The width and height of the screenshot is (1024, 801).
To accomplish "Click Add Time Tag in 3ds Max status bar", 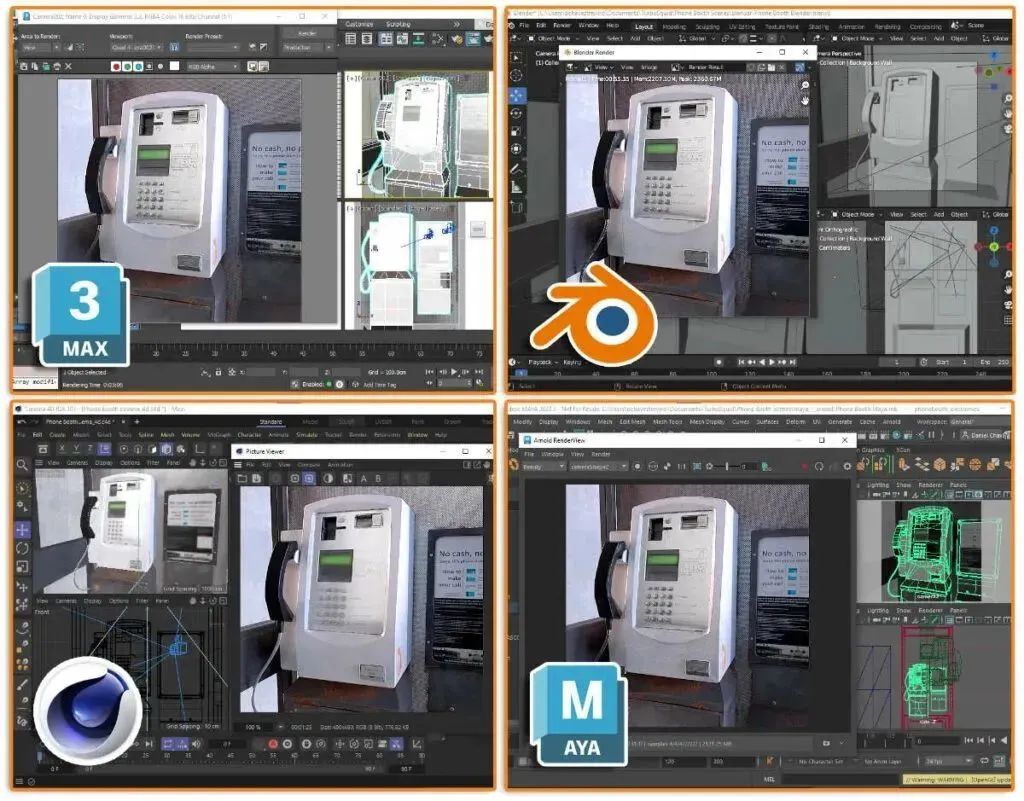I will point(379,385).
